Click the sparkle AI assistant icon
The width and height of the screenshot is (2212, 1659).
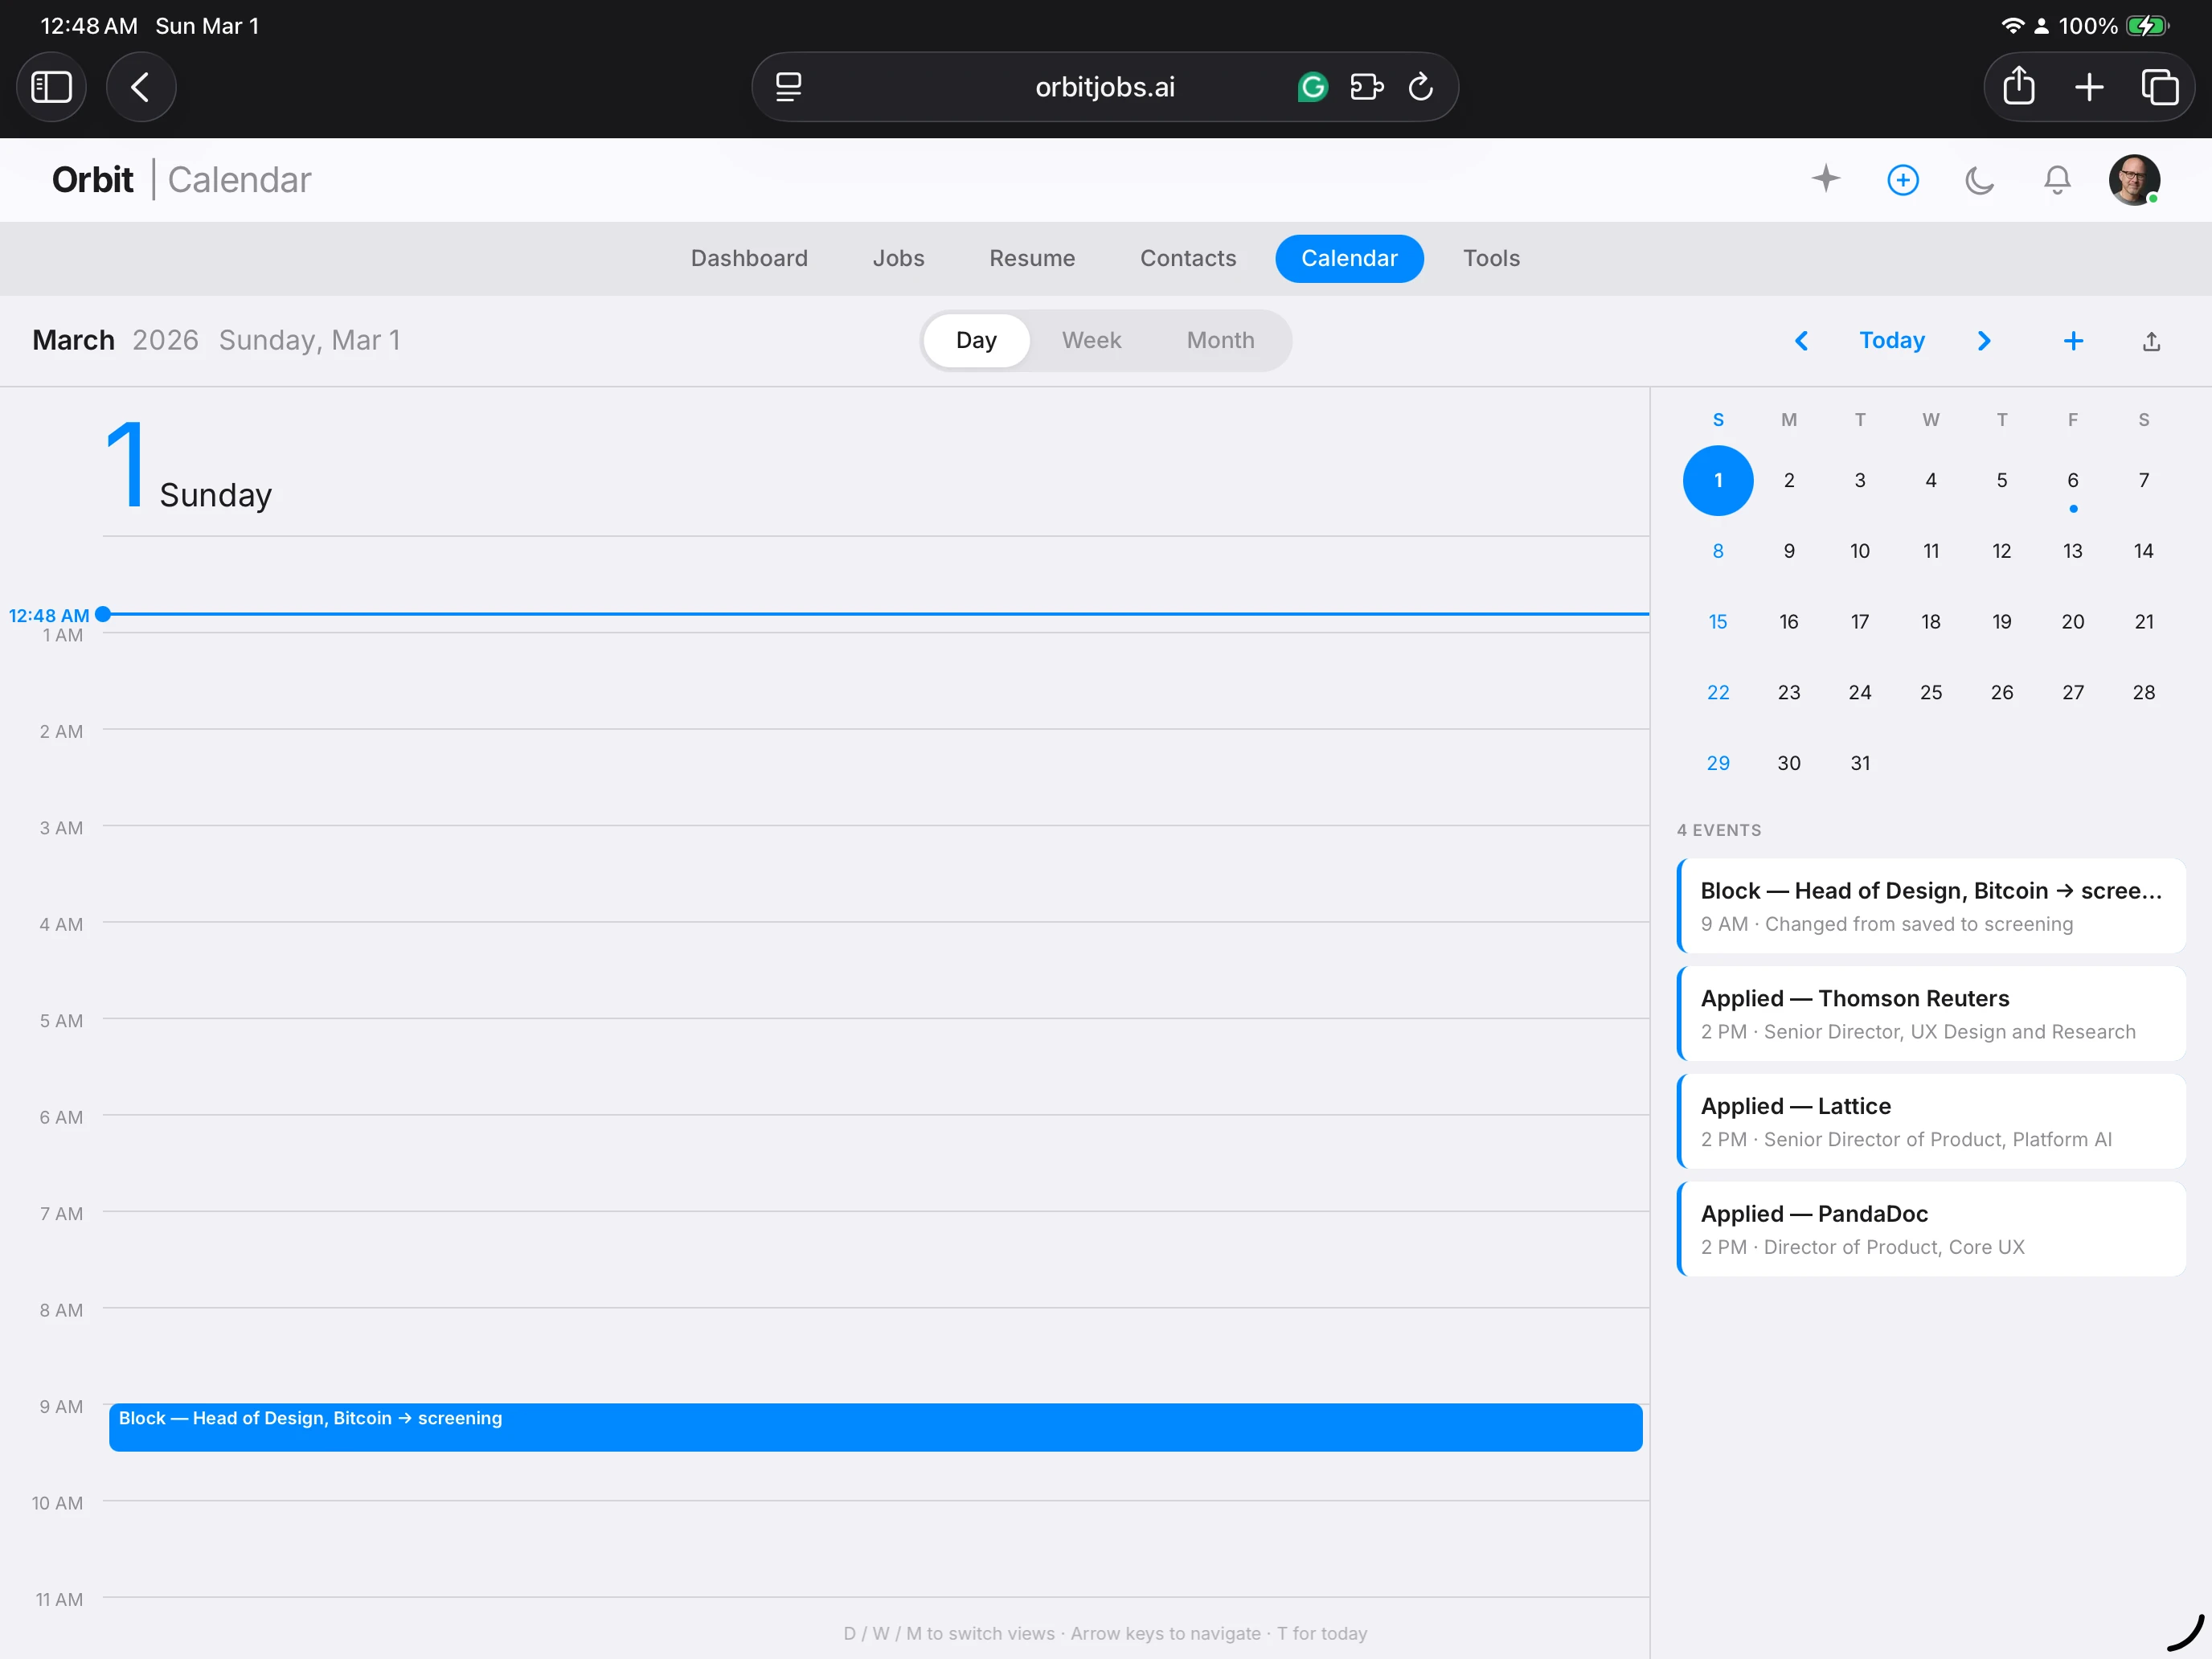1825,179
